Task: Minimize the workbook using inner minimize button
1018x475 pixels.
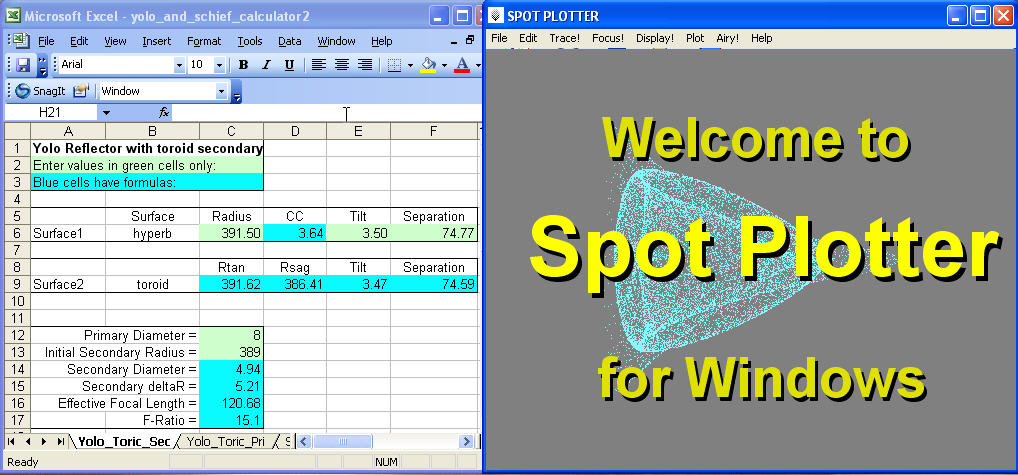Action: coord(454,40)
